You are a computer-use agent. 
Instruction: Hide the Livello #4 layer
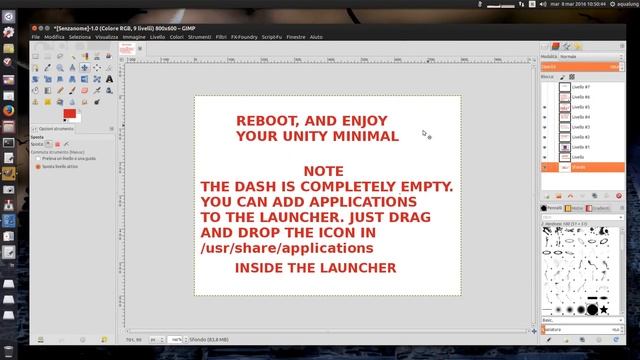coord(544,117)
